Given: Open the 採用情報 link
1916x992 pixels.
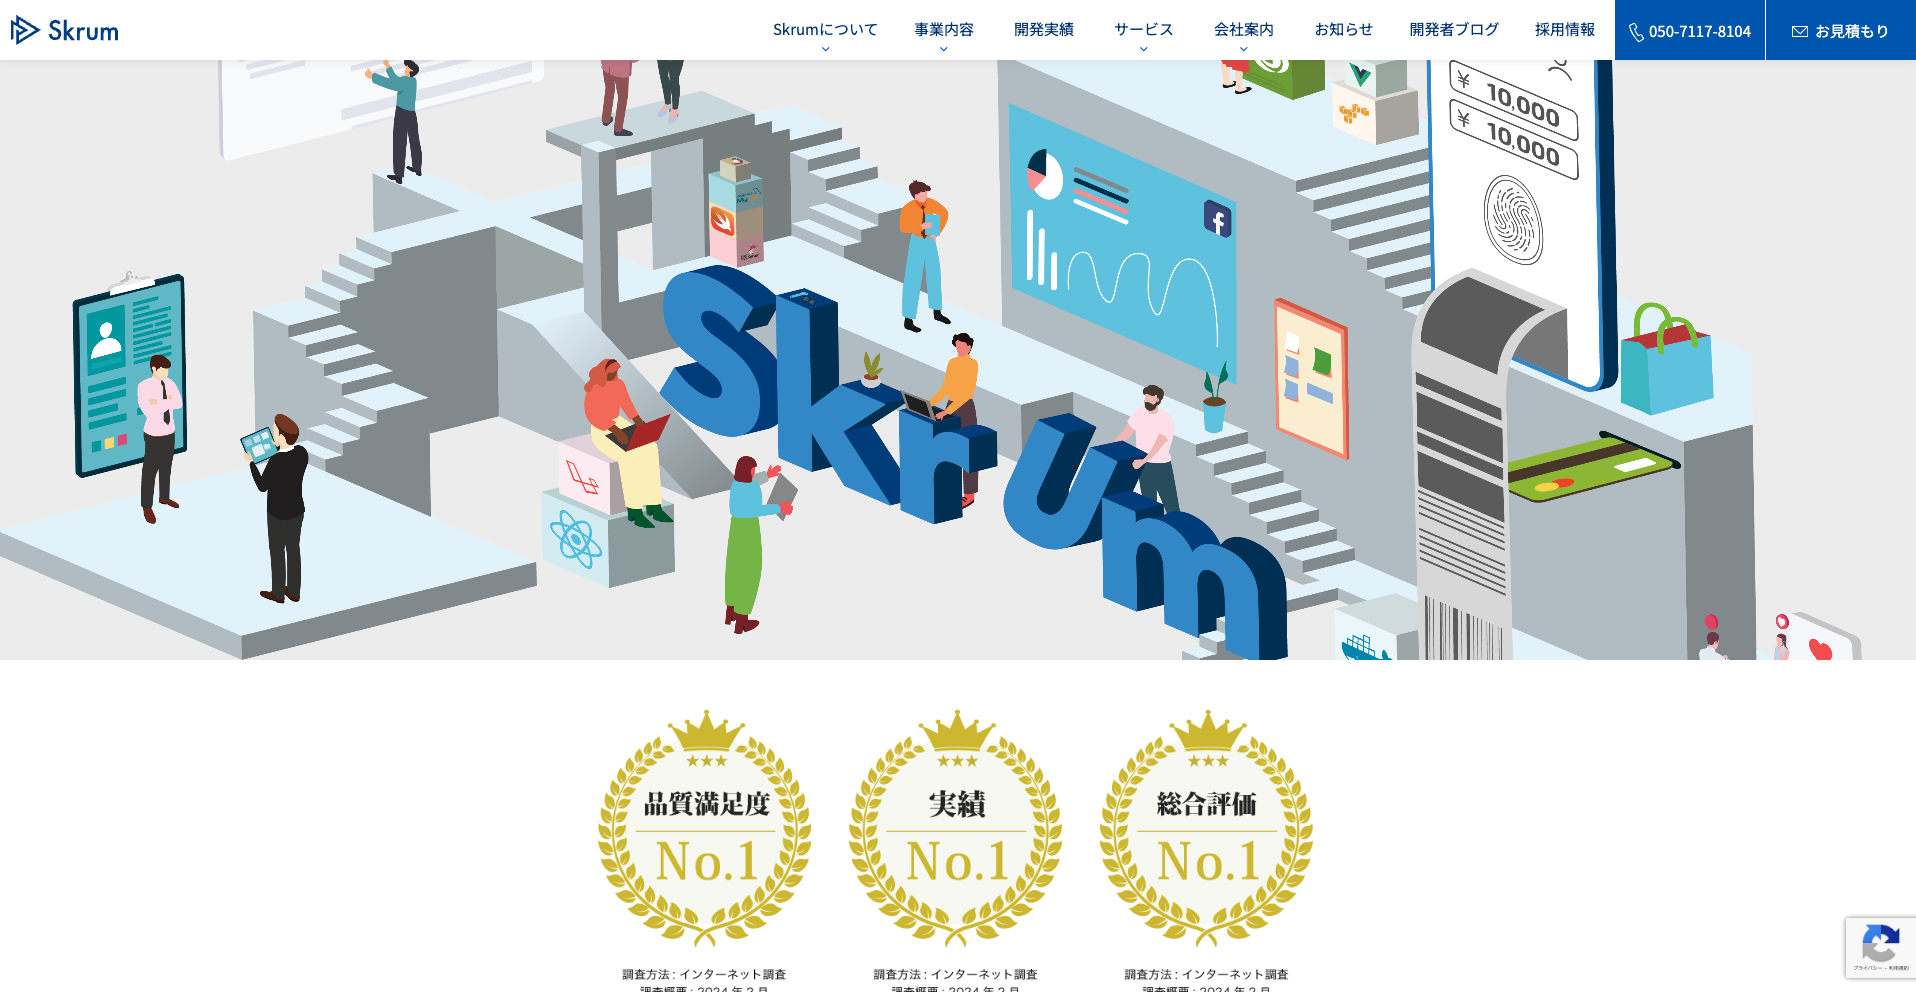Looking at the screenshot, I should (1565, 30).
